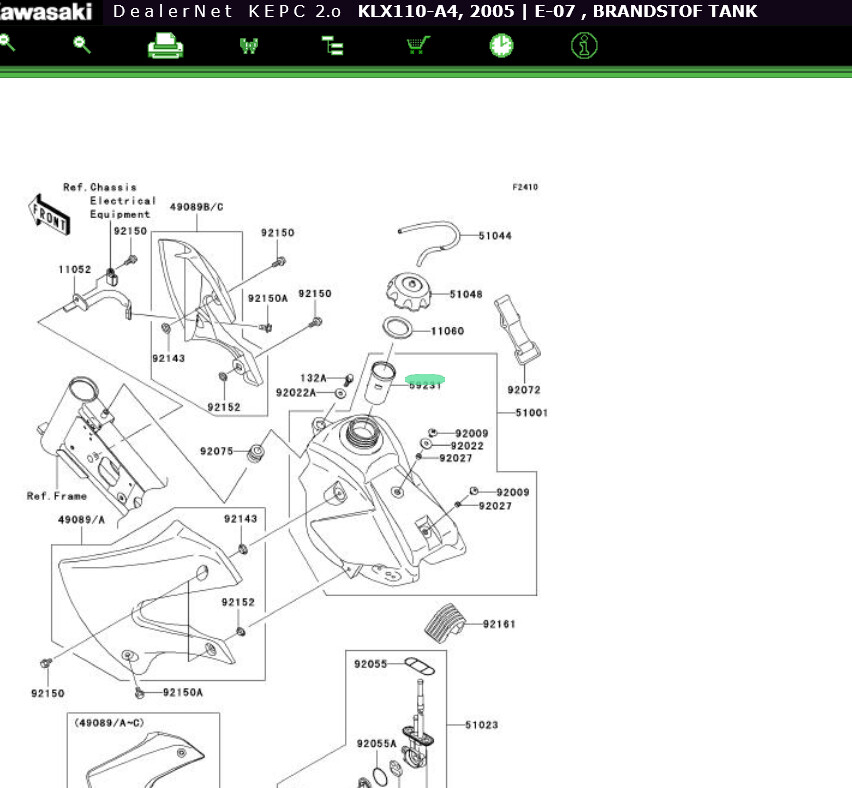This screenshot has height=788, width=852.
Task: Click the partially cut-off magnifier icon
Action: click(x=6, y=44)
